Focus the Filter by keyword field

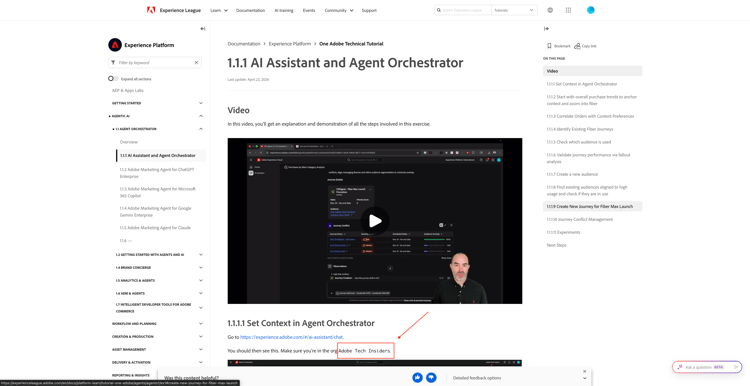tap(154, 63)
